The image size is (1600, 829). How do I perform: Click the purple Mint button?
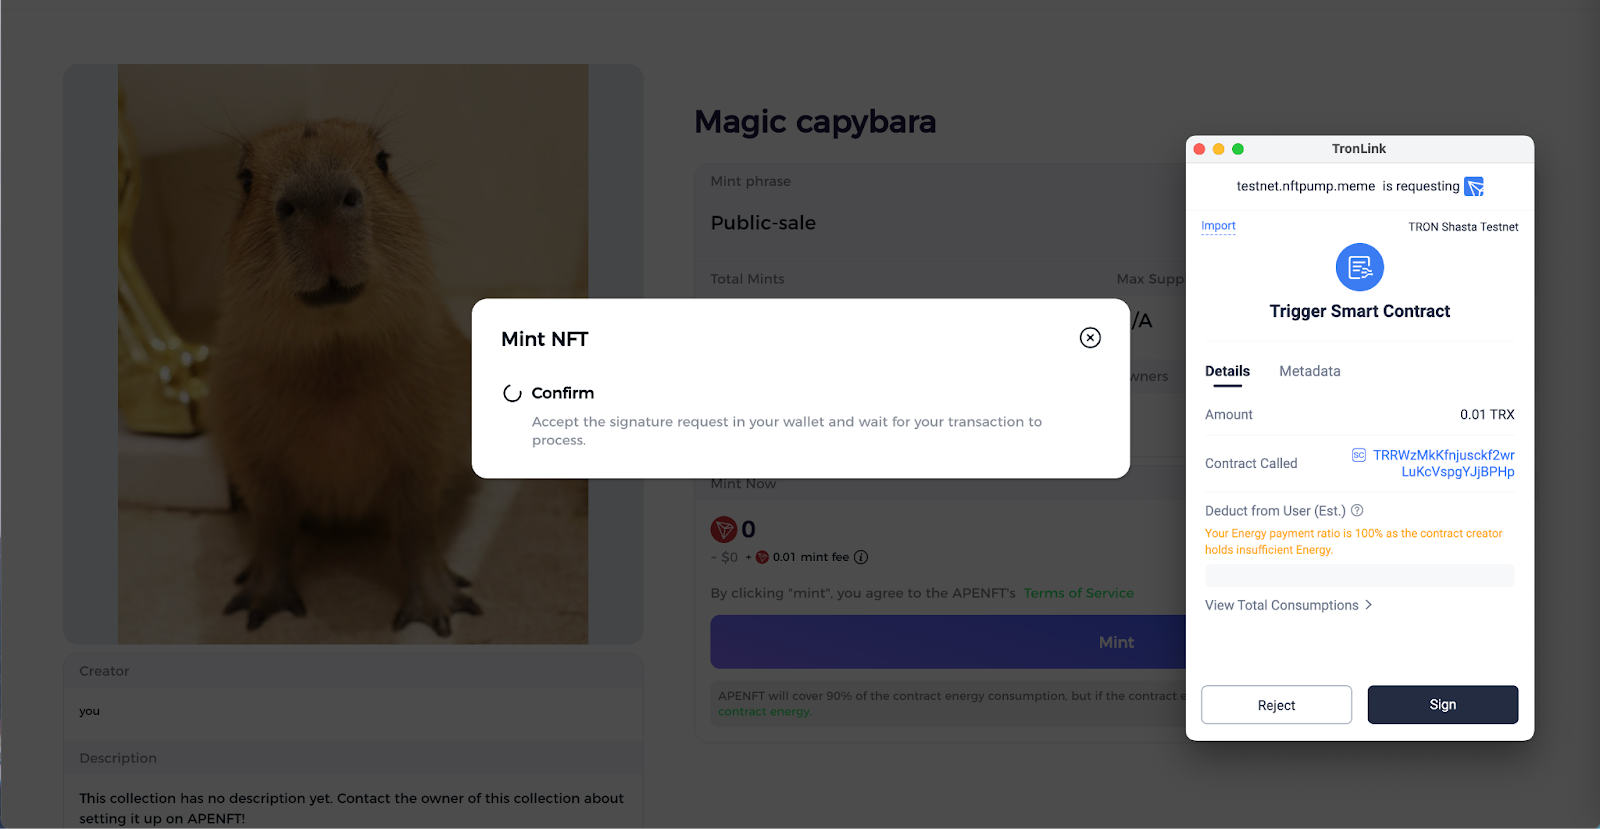(948, 642)
